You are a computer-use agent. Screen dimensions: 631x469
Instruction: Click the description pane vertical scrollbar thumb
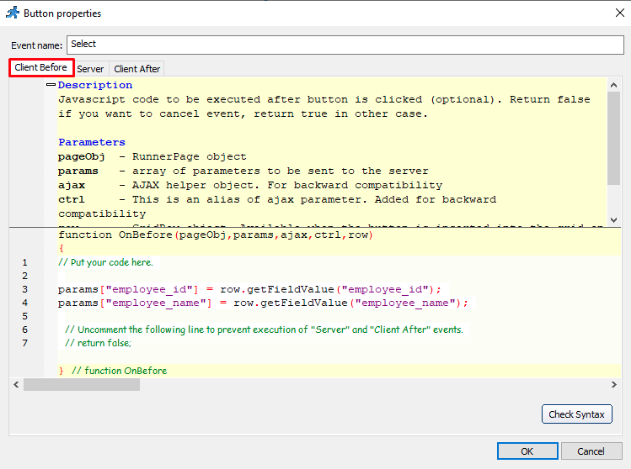coord(613,140)
